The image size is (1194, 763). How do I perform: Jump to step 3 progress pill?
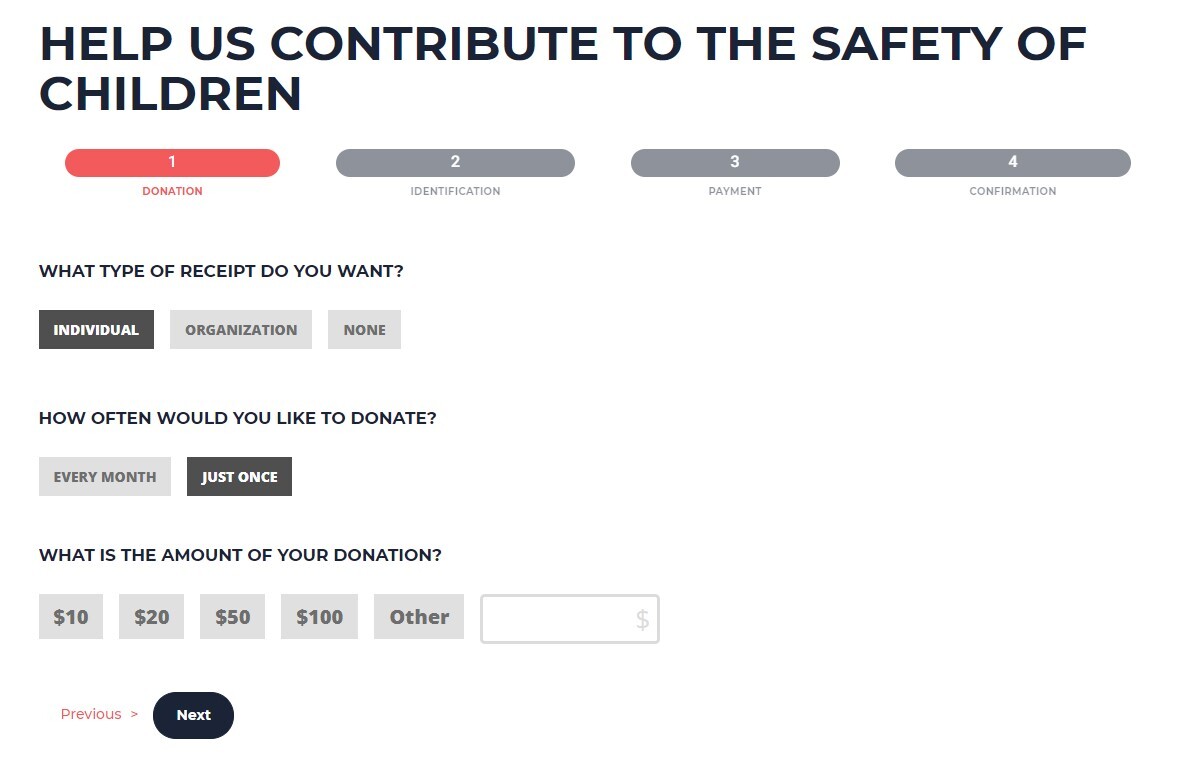click(735, 163)
